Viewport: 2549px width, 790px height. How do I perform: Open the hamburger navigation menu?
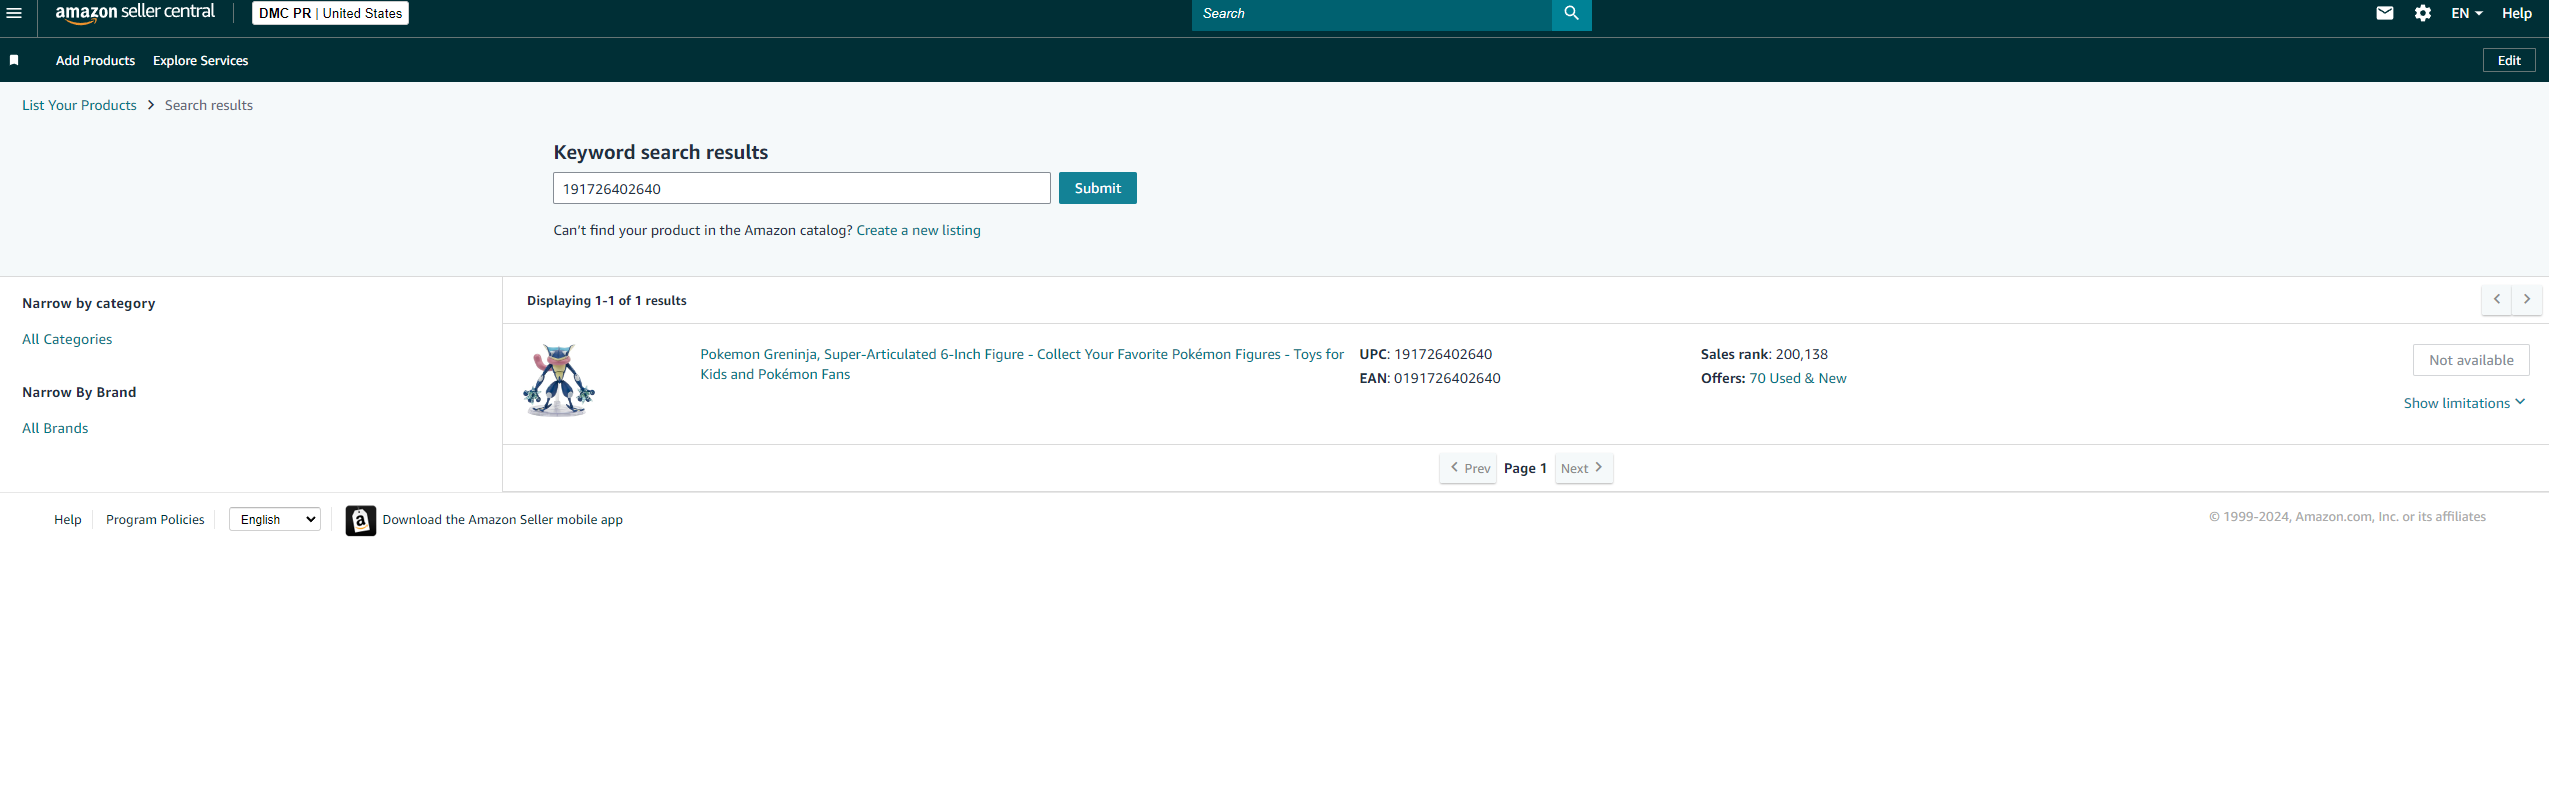(x=14, y=13)
